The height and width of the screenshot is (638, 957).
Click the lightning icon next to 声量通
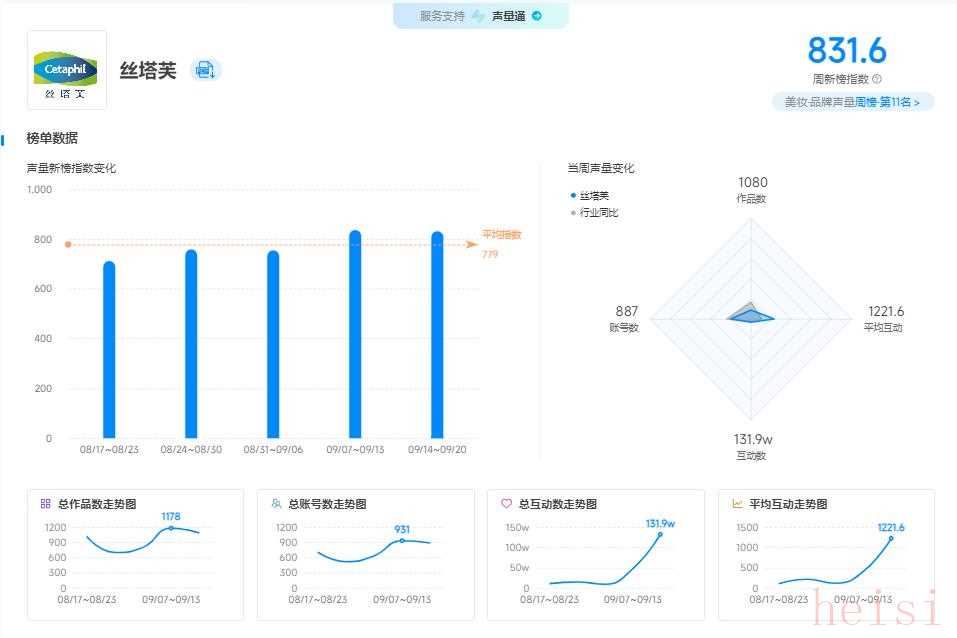click(478, 16)
